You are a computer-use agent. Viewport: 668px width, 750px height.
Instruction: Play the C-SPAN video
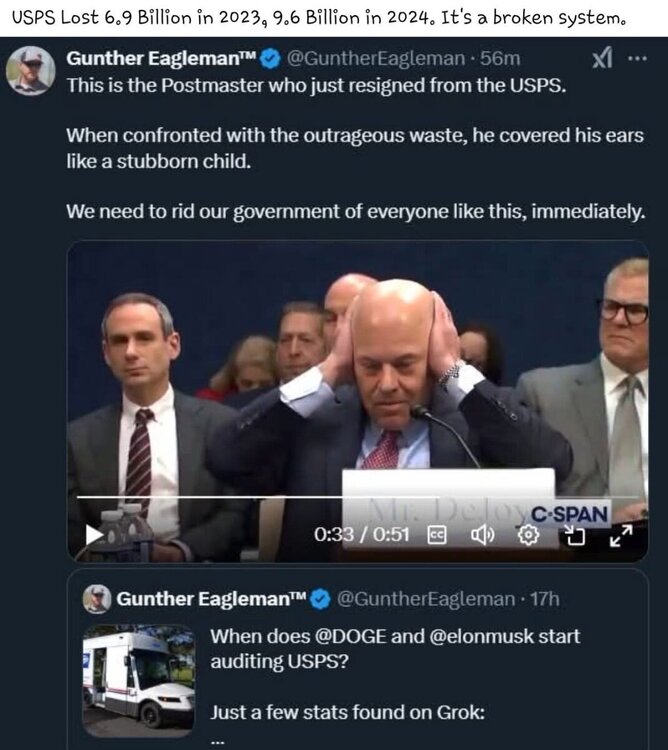tap(94, 534)
